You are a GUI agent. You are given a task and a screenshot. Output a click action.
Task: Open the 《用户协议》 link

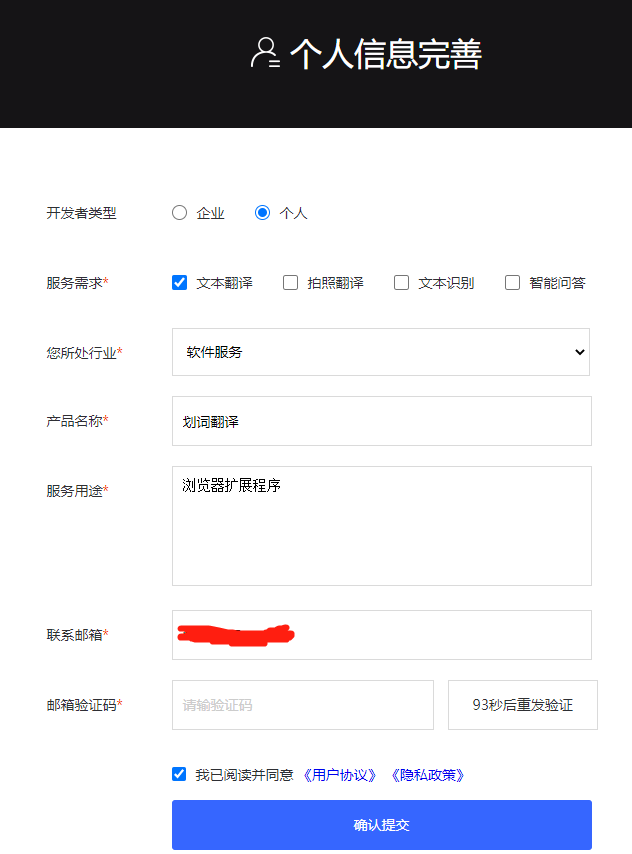tap(341, 775)
